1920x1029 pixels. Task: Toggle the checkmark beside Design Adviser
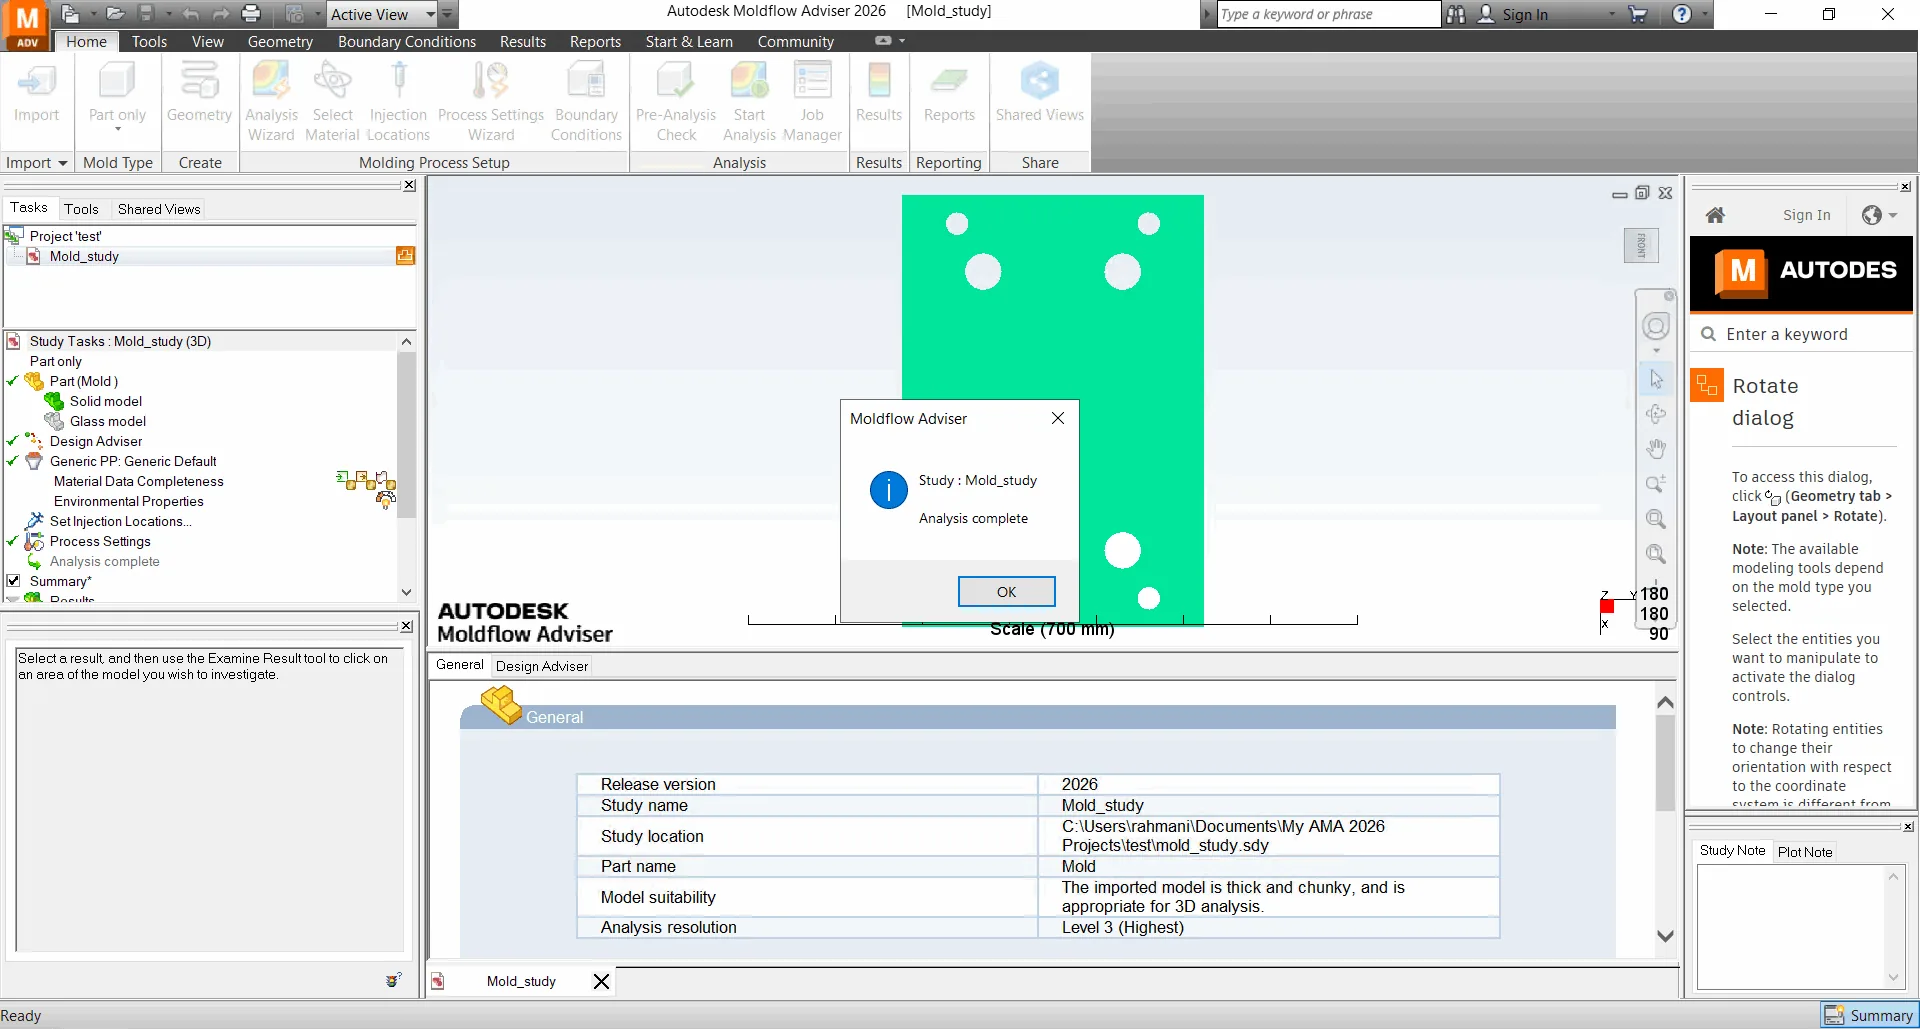point(12,441)
